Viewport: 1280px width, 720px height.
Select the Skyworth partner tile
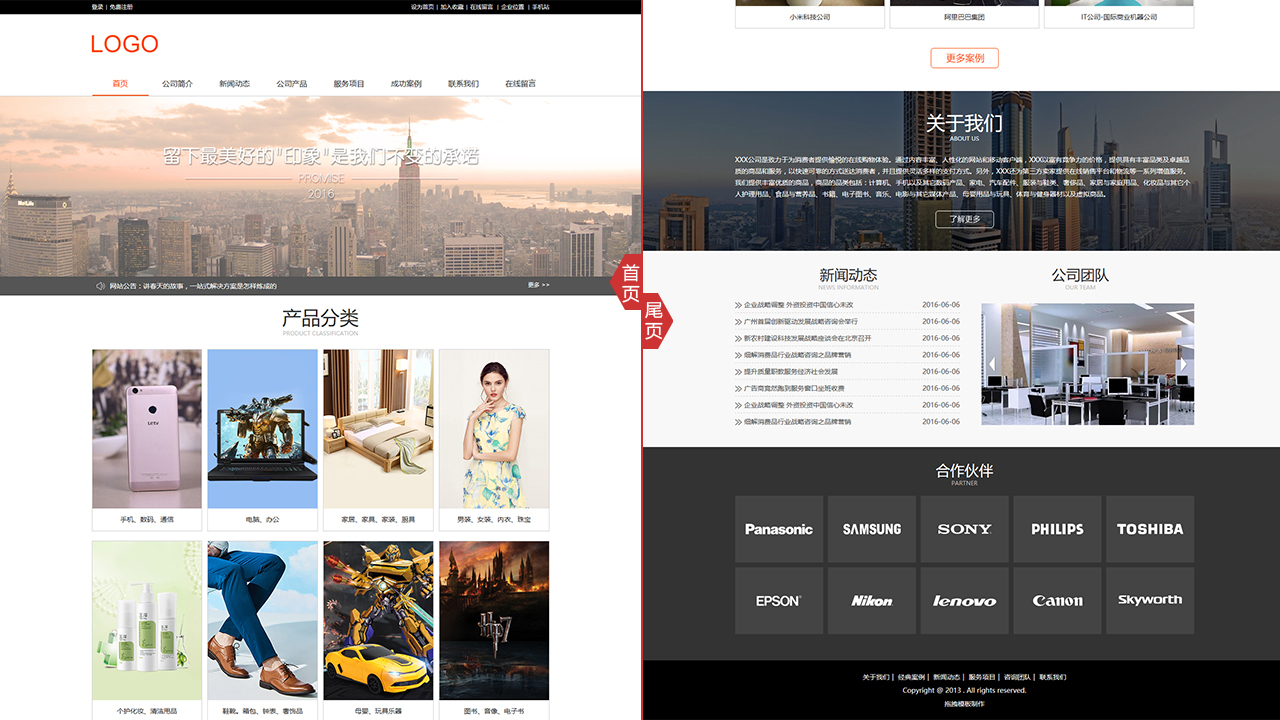(x=1149, y=601)
